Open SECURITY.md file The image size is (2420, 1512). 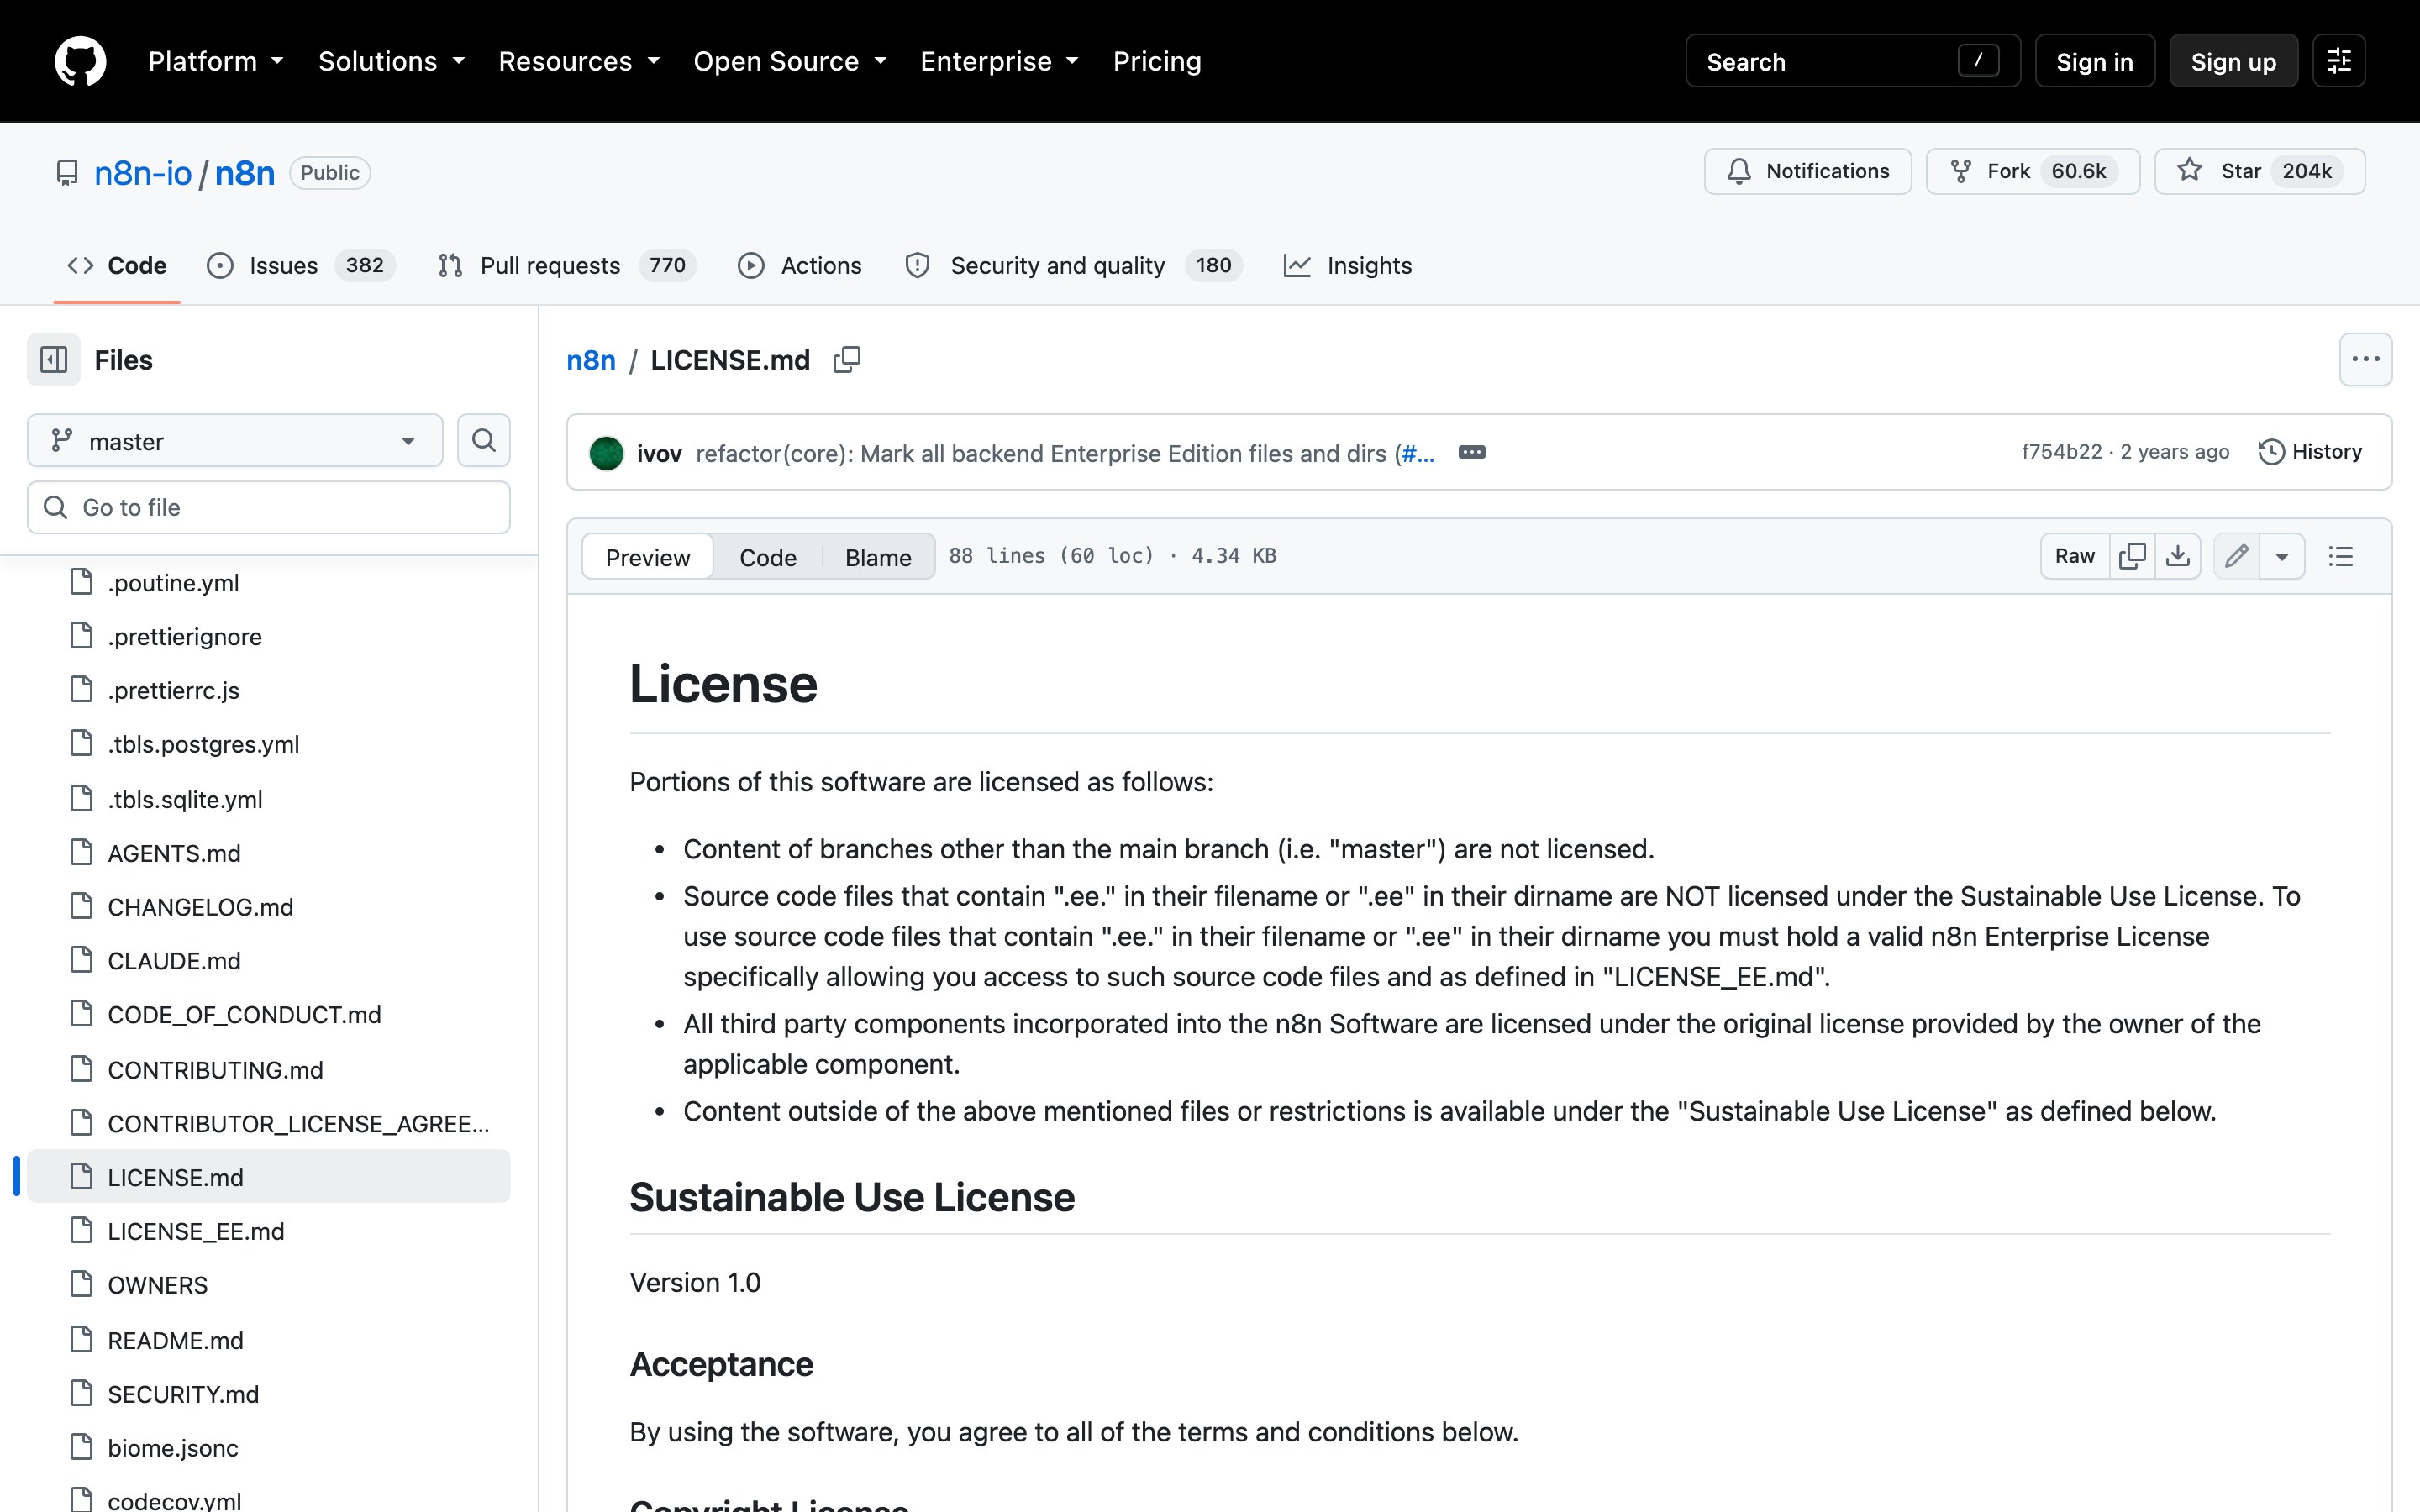tap(269, 1394)
